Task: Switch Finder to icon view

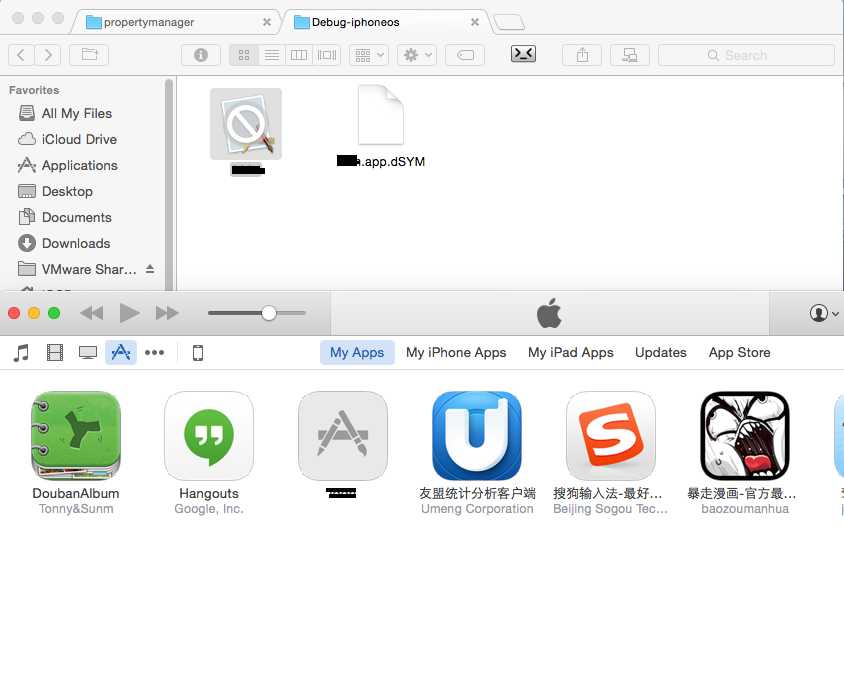Action: 244,55
